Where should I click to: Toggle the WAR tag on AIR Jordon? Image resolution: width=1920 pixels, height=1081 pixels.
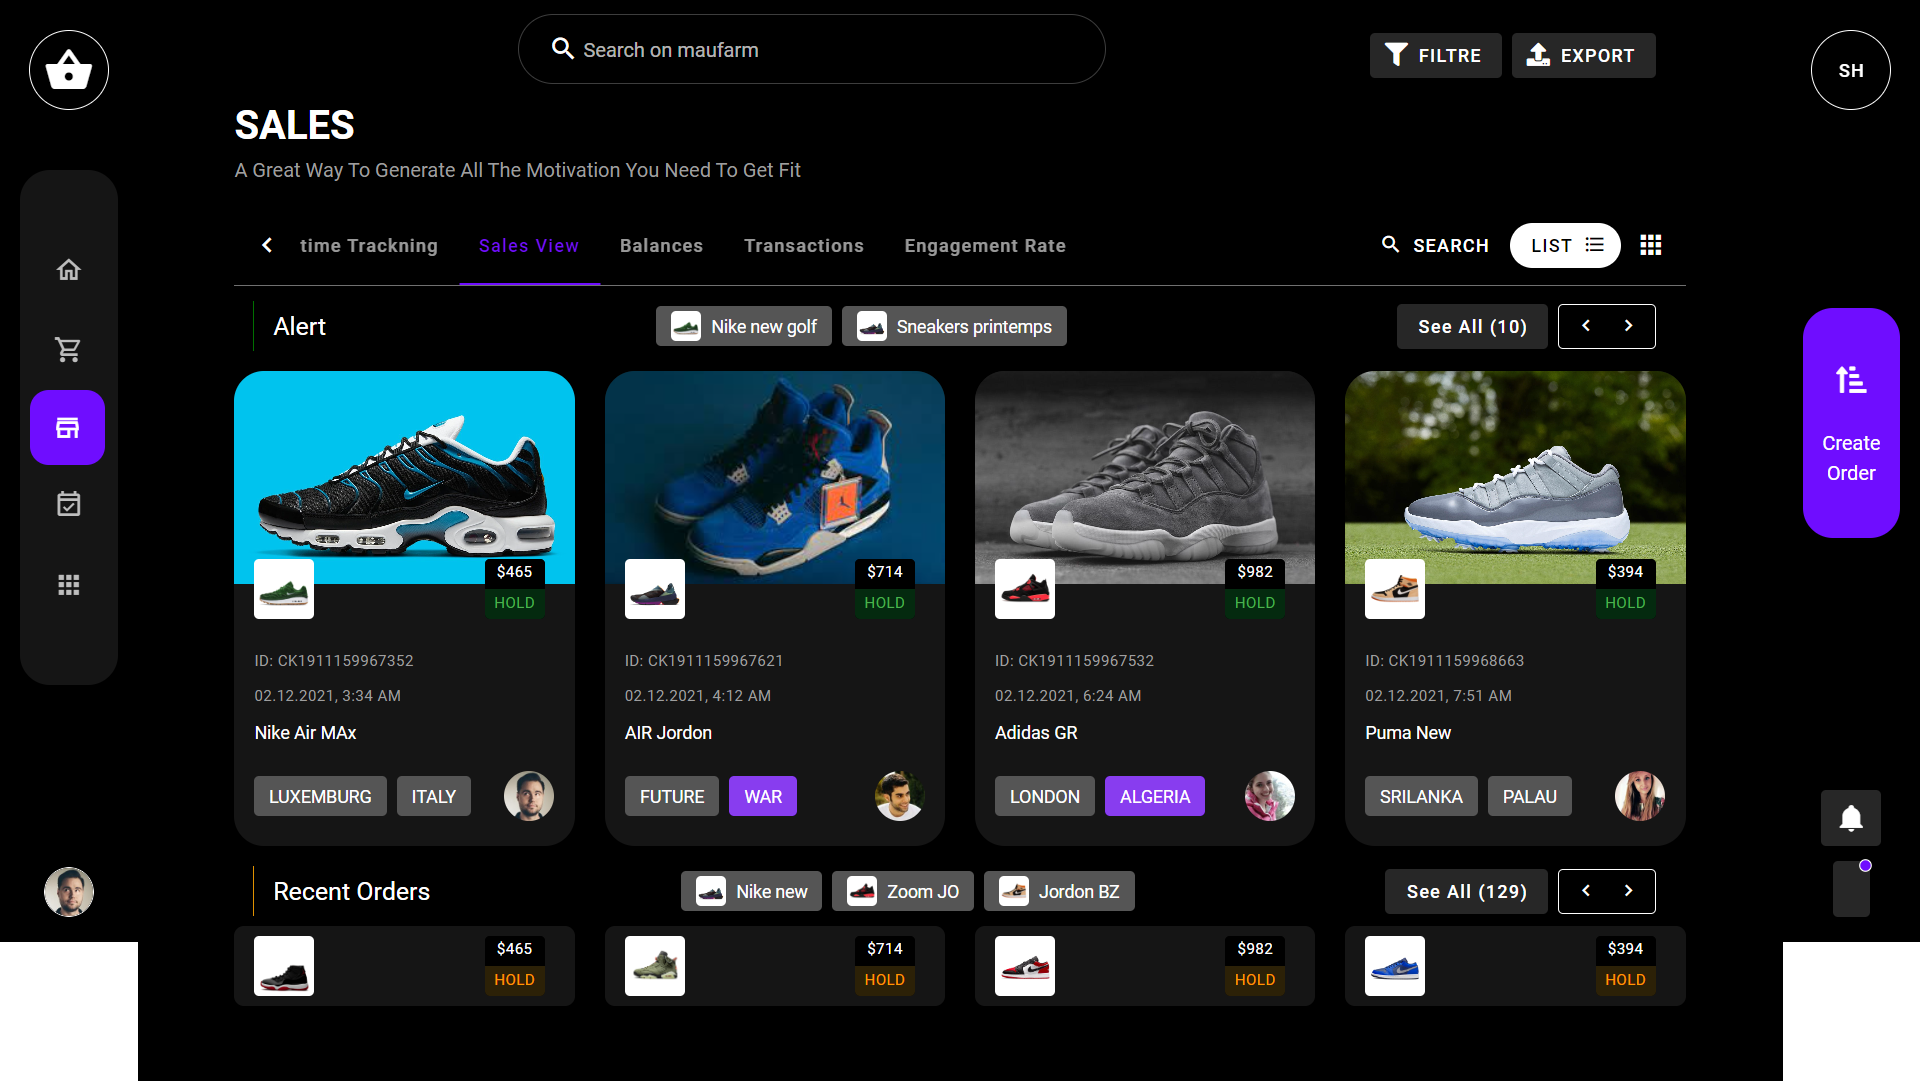pyautogui.click(x=762, y=796)
